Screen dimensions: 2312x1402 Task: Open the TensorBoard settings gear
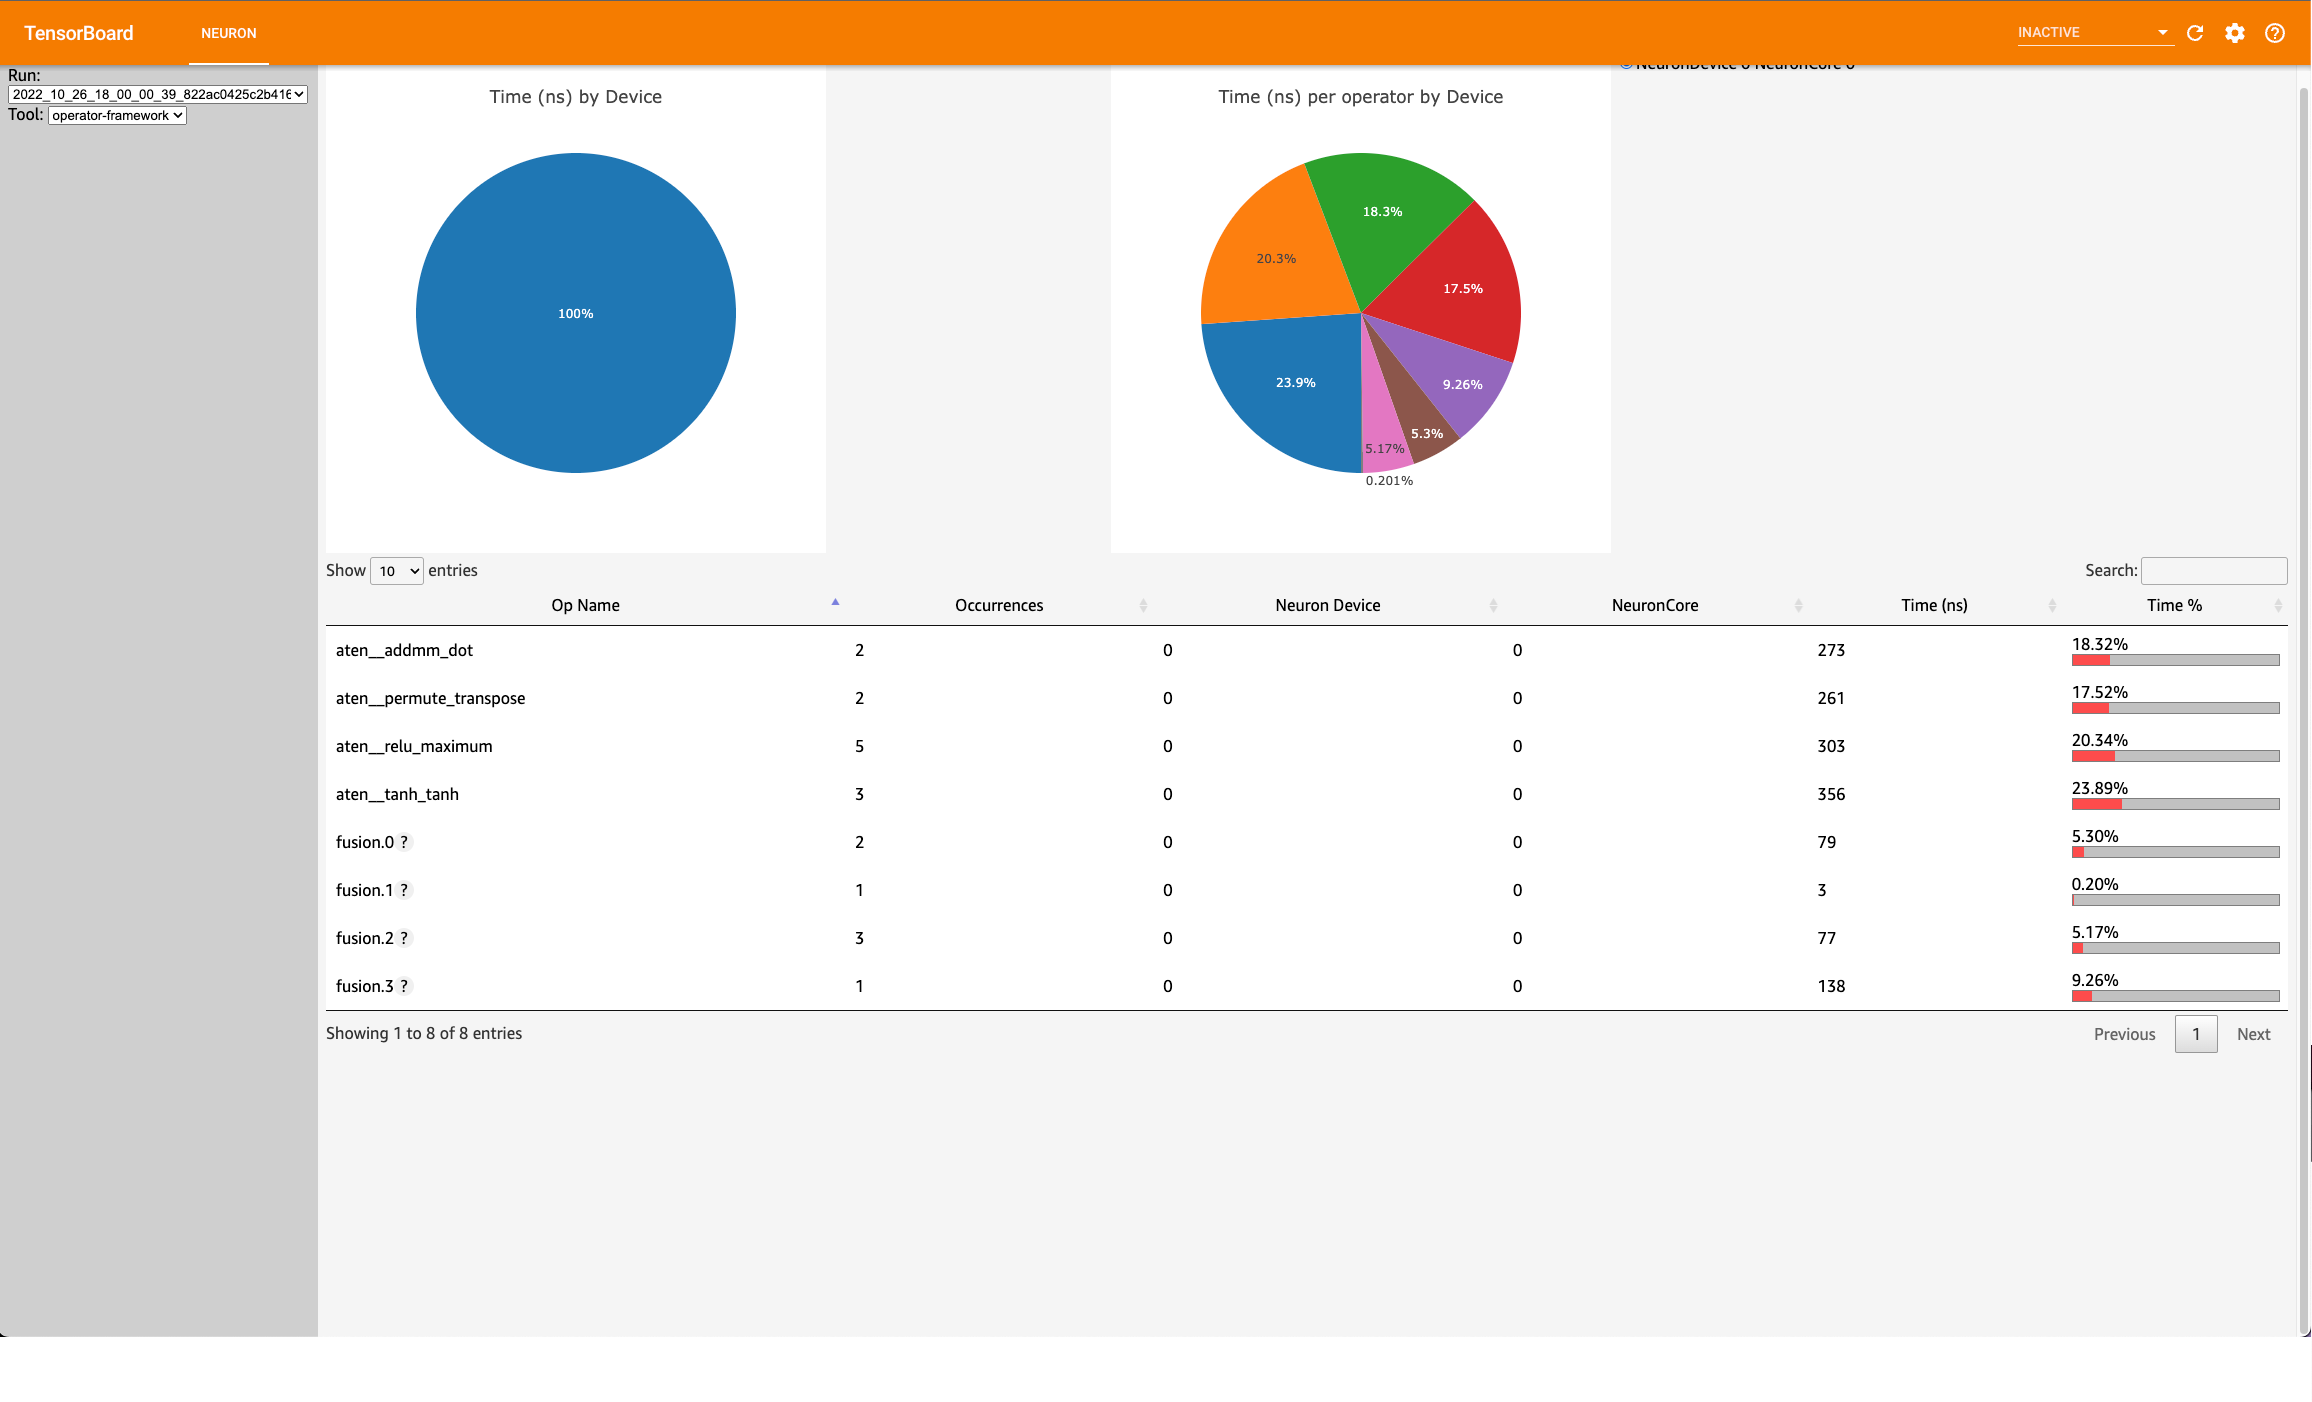point(2235,33)
